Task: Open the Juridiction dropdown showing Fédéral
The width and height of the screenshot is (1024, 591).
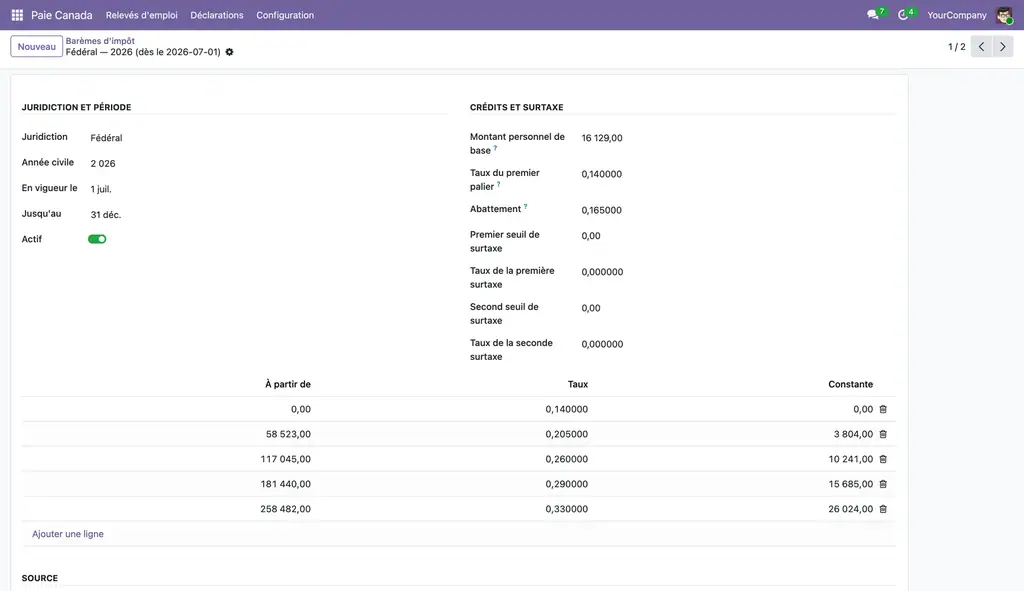Action: pos(264,138)
